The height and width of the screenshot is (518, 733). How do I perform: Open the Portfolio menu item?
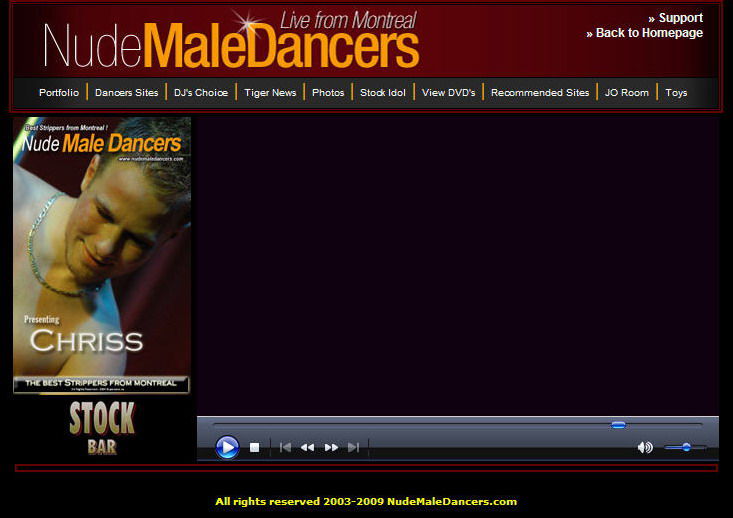[x=59, y=93]
